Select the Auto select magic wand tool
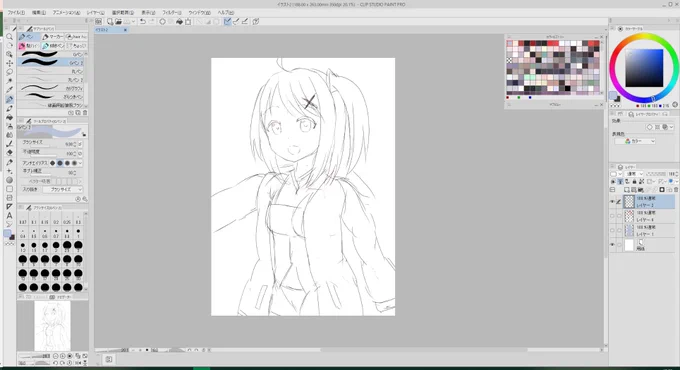The width and height of the screenshot is (680, 370). click(x=9, y=81)
